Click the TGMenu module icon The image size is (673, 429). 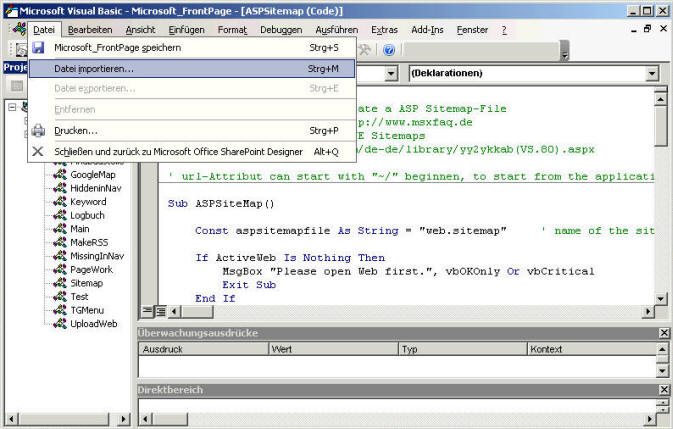60,310
